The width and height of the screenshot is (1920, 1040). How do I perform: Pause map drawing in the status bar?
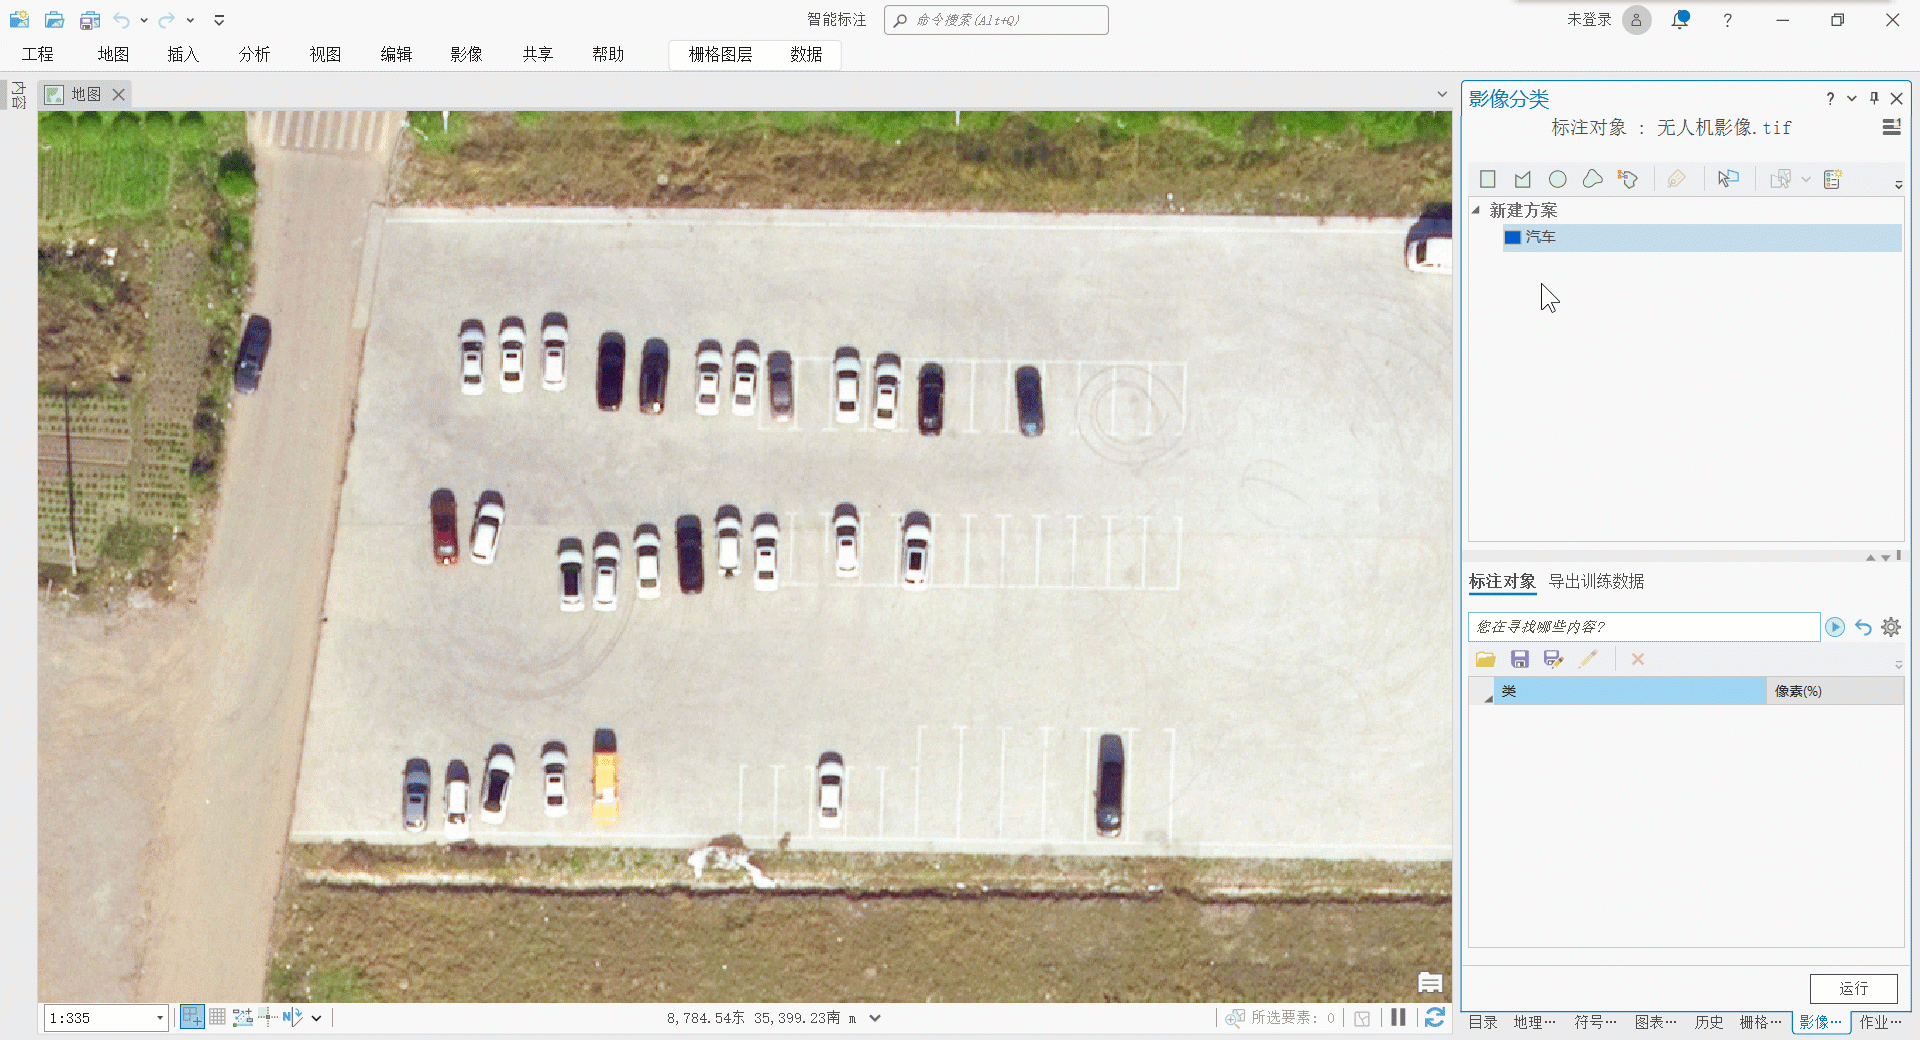tap(1398, 1017)
